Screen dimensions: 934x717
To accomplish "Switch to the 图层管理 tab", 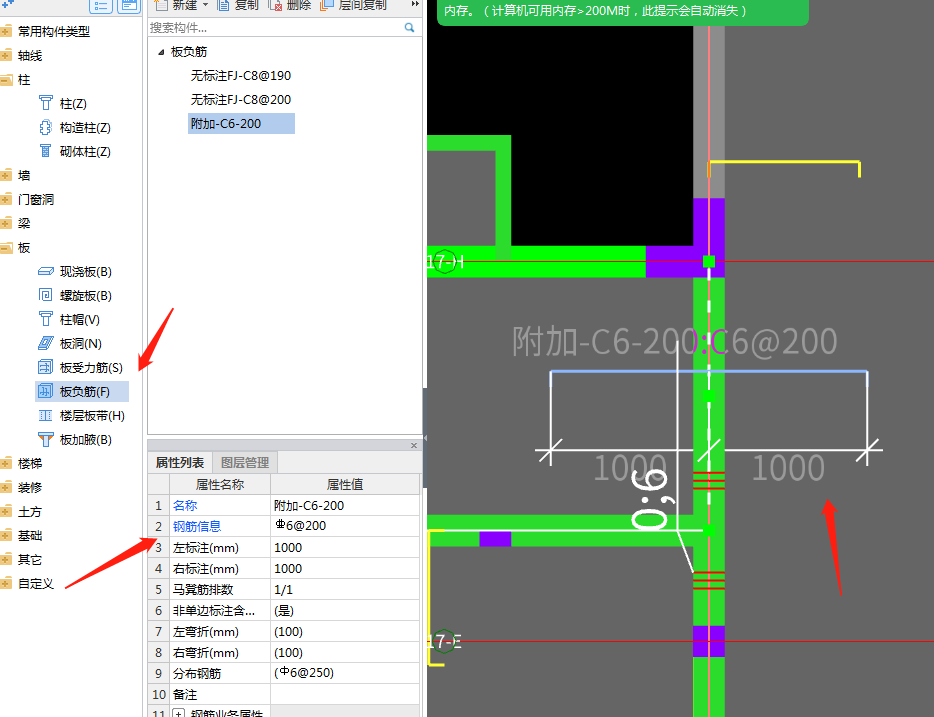I will click(x=245, y=463).
